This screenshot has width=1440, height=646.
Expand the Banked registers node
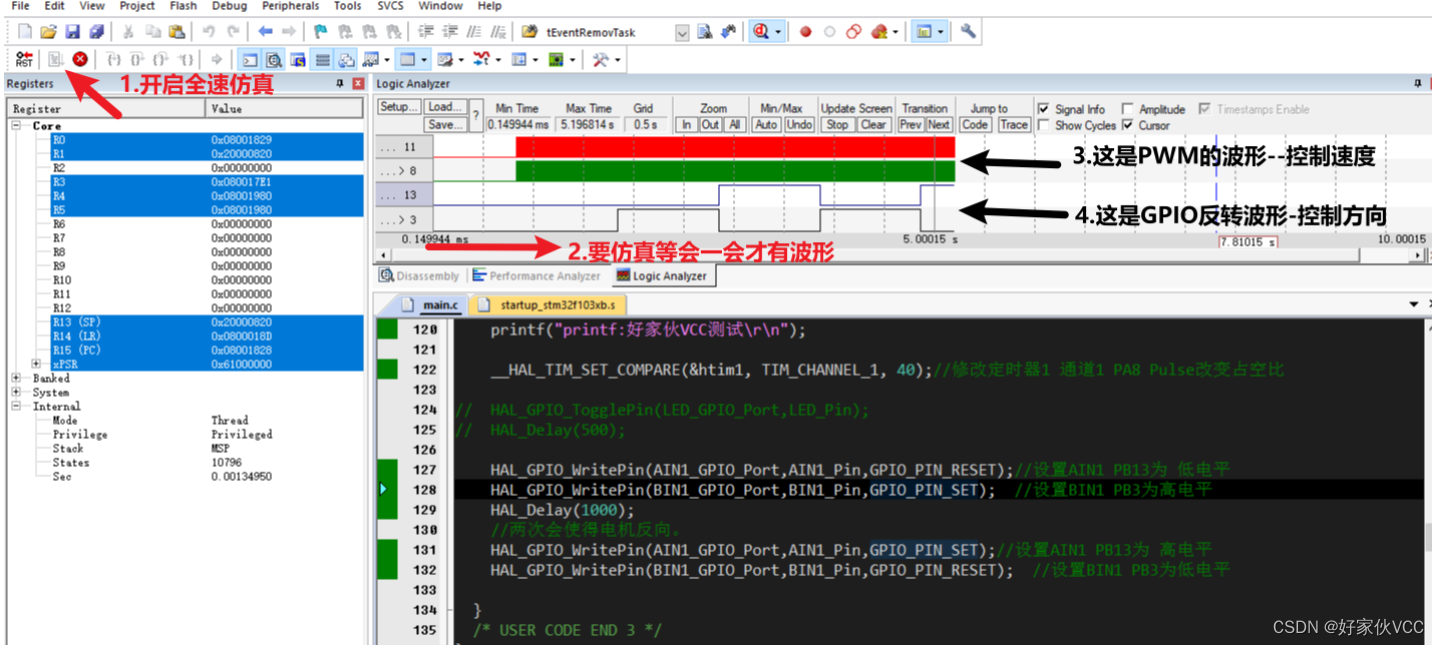click(17, 379)
